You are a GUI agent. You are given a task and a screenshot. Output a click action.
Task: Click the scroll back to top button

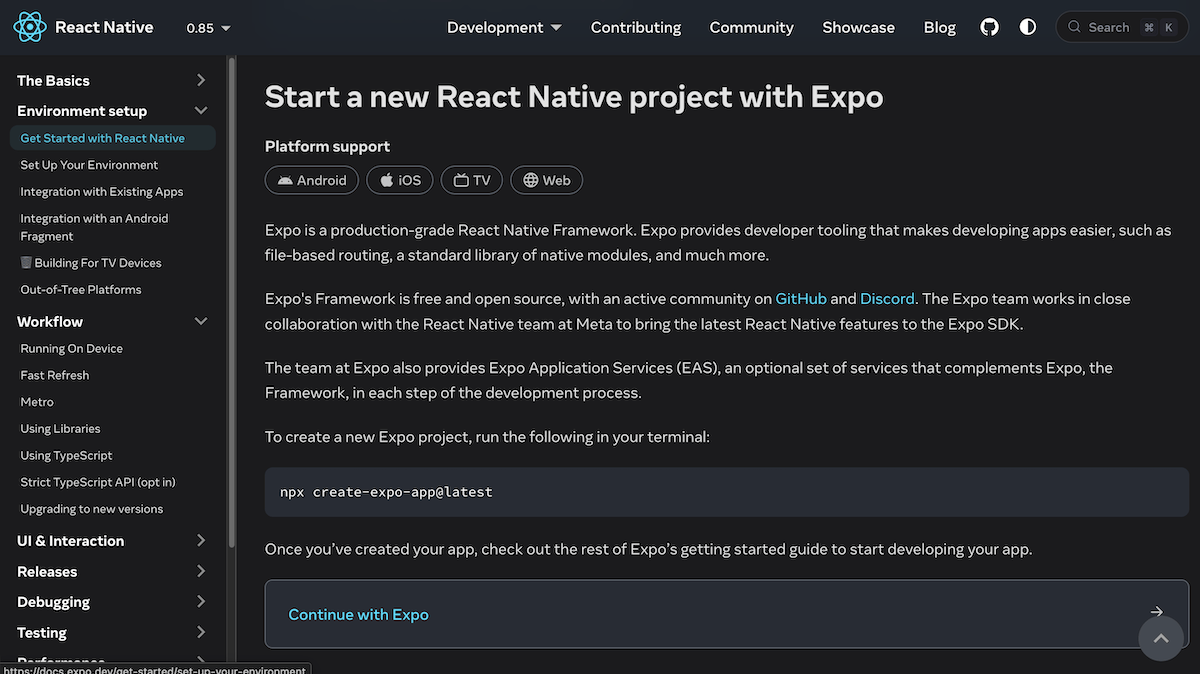1160,638
